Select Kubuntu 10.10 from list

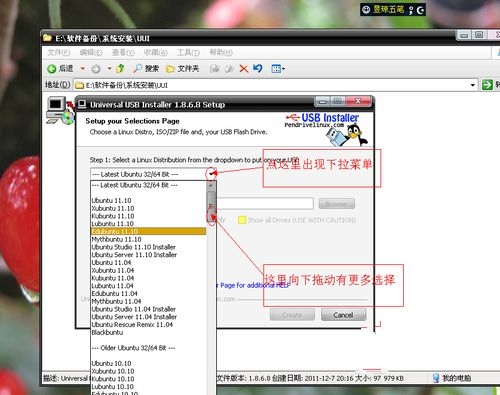(x=148, y=379)
